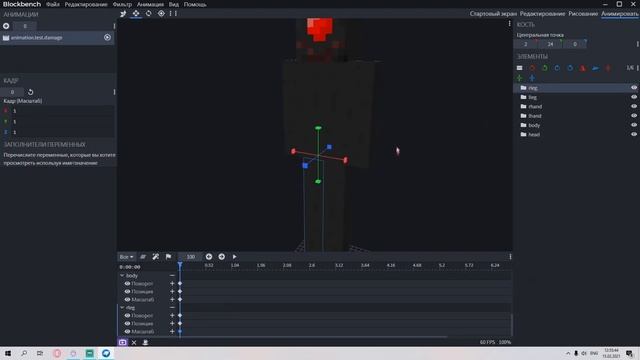This screenshot has width=640, height=360.
Task: Jump to previous keyframe in timeline
Action: click(209, 257)
